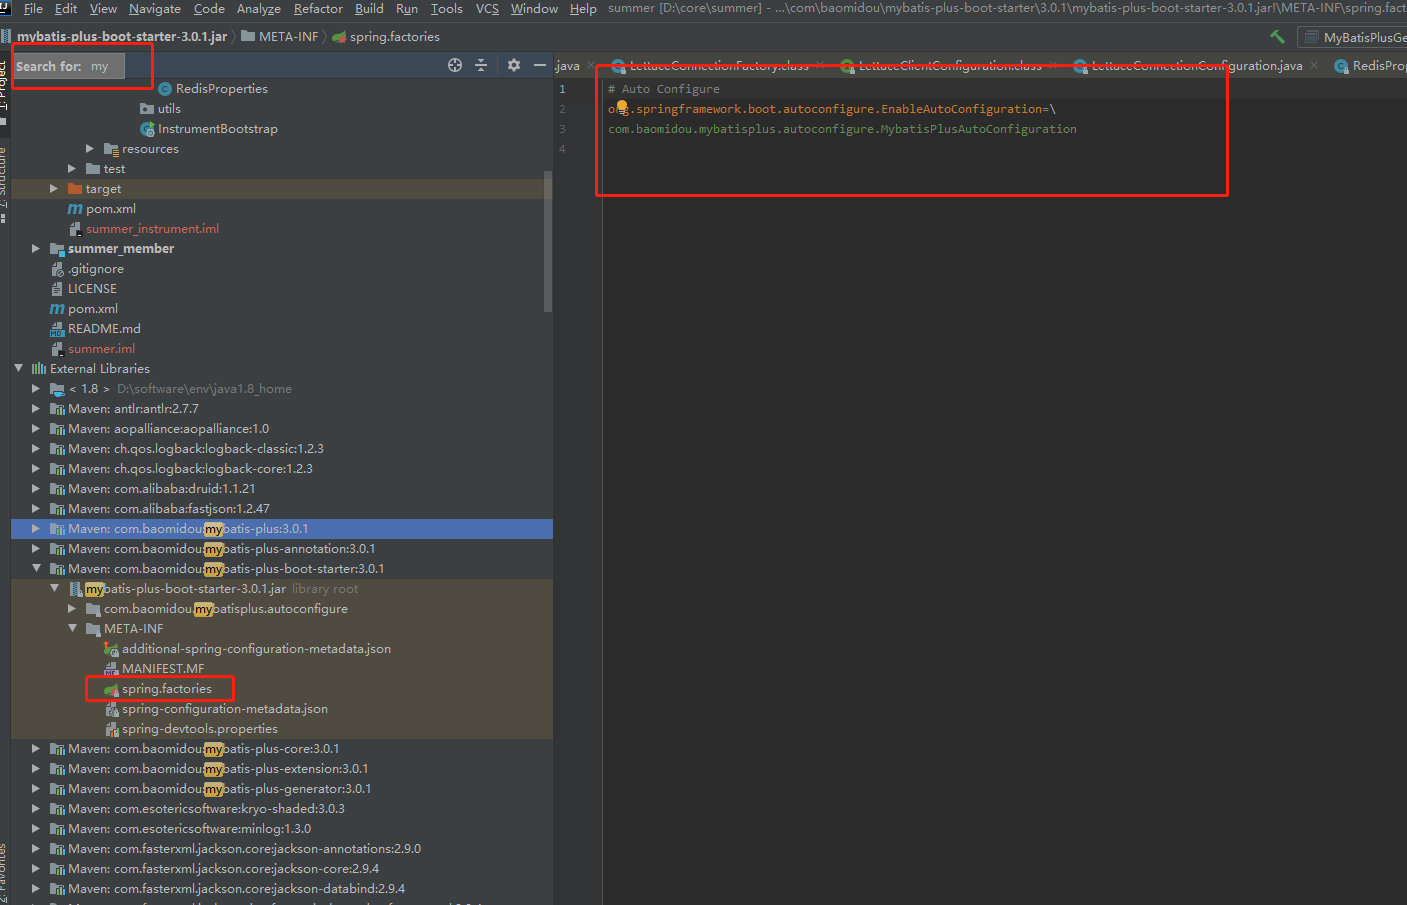Click the intention lightbulb in editor
This screenshot has height=905, width=1407.
click(x=621, y=106)
